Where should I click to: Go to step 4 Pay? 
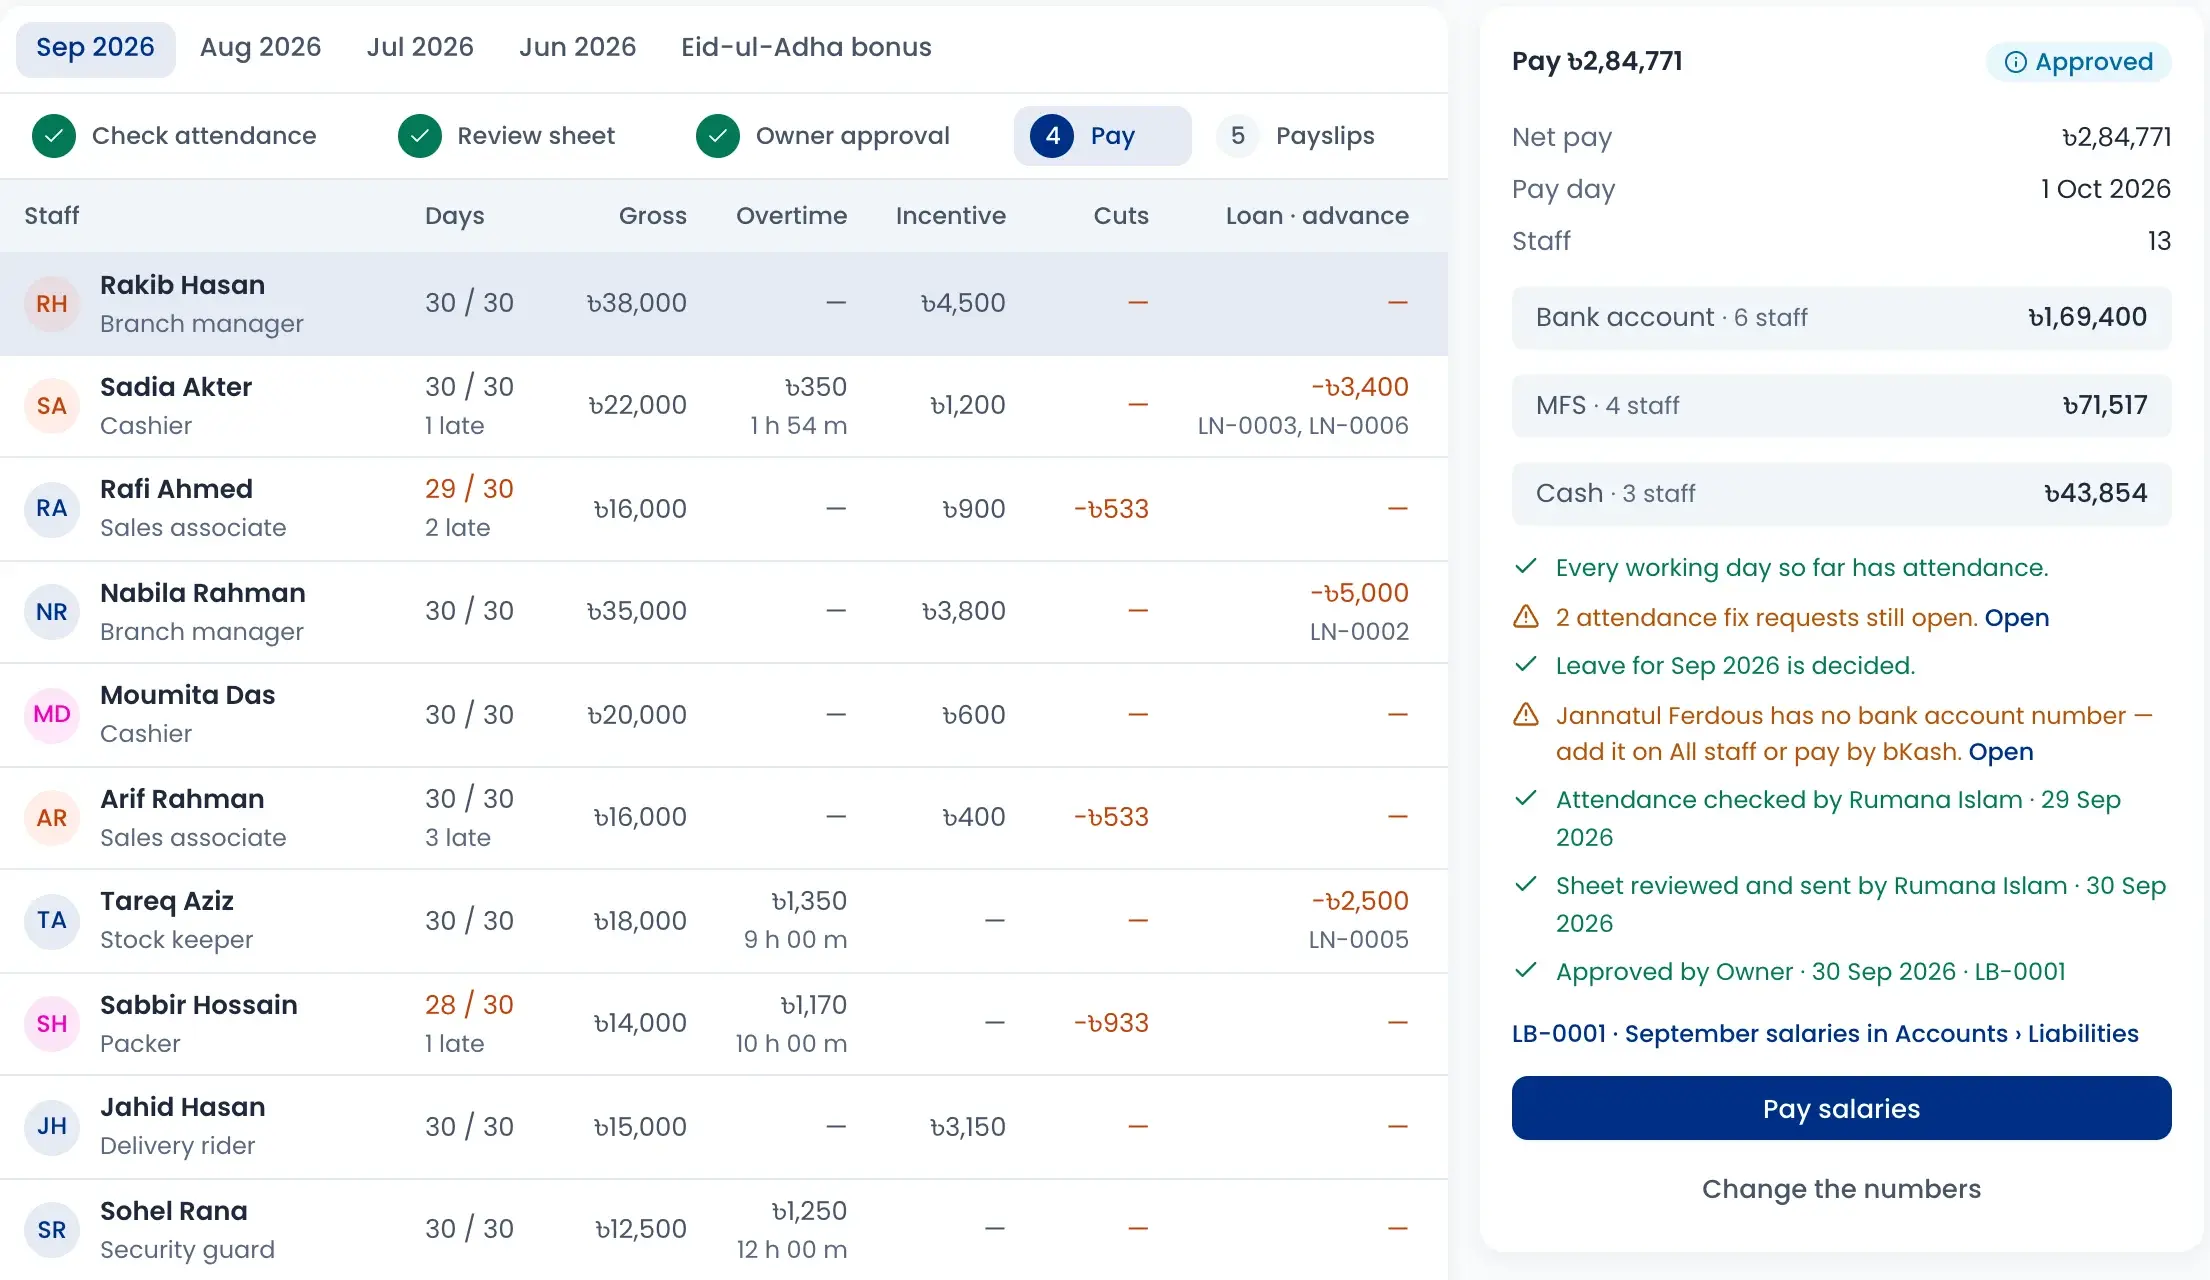(x=1102, y=136)
